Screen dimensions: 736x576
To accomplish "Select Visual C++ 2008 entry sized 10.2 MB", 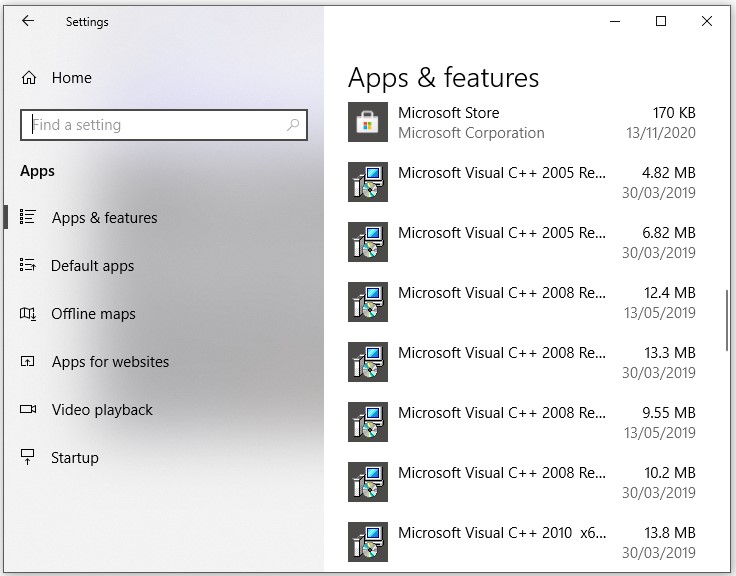I will 521,483.
